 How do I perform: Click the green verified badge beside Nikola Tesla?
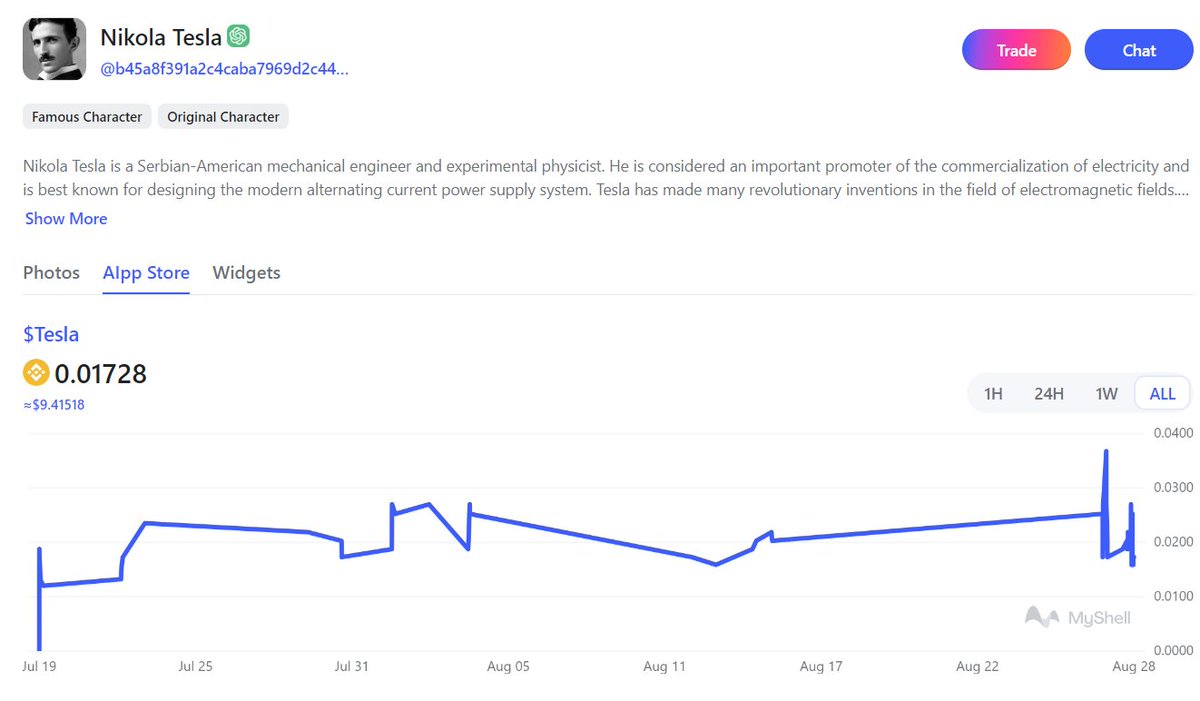[x=238, y=36]
